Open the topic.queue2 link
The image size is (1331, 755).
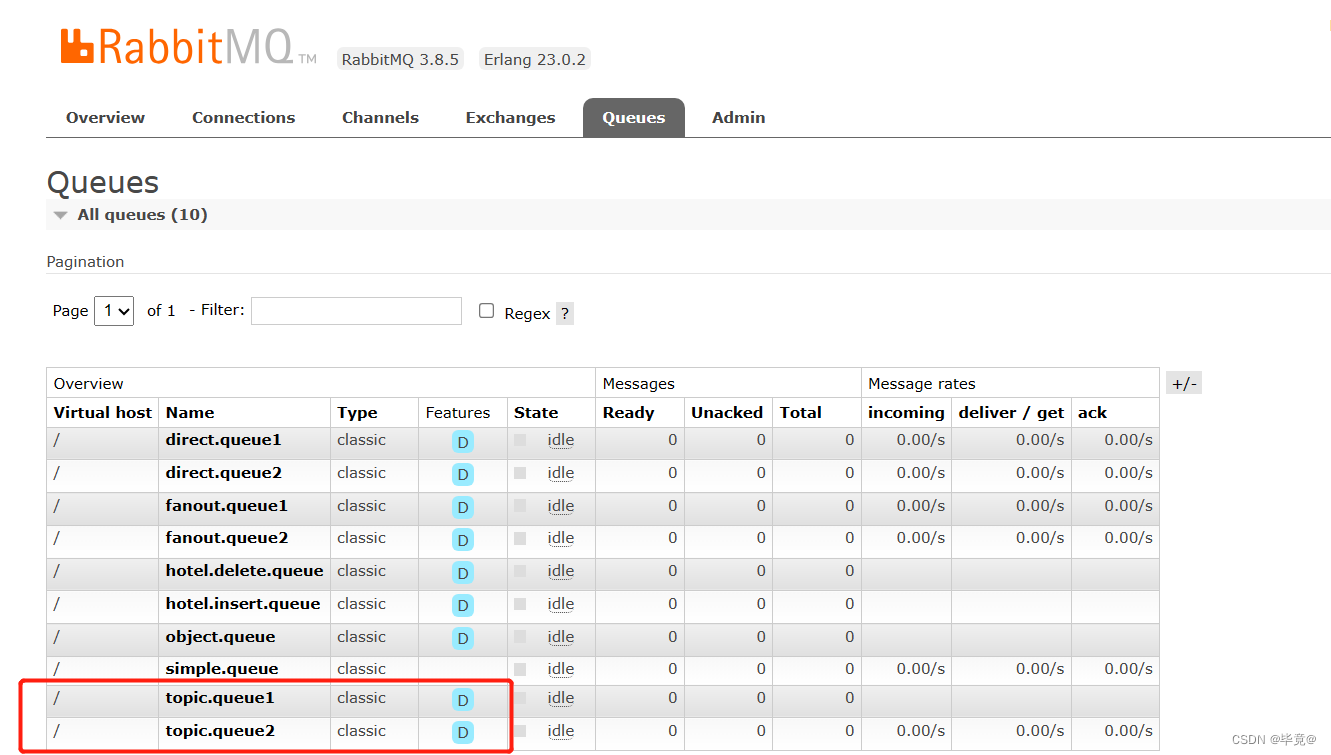[220, 731]
